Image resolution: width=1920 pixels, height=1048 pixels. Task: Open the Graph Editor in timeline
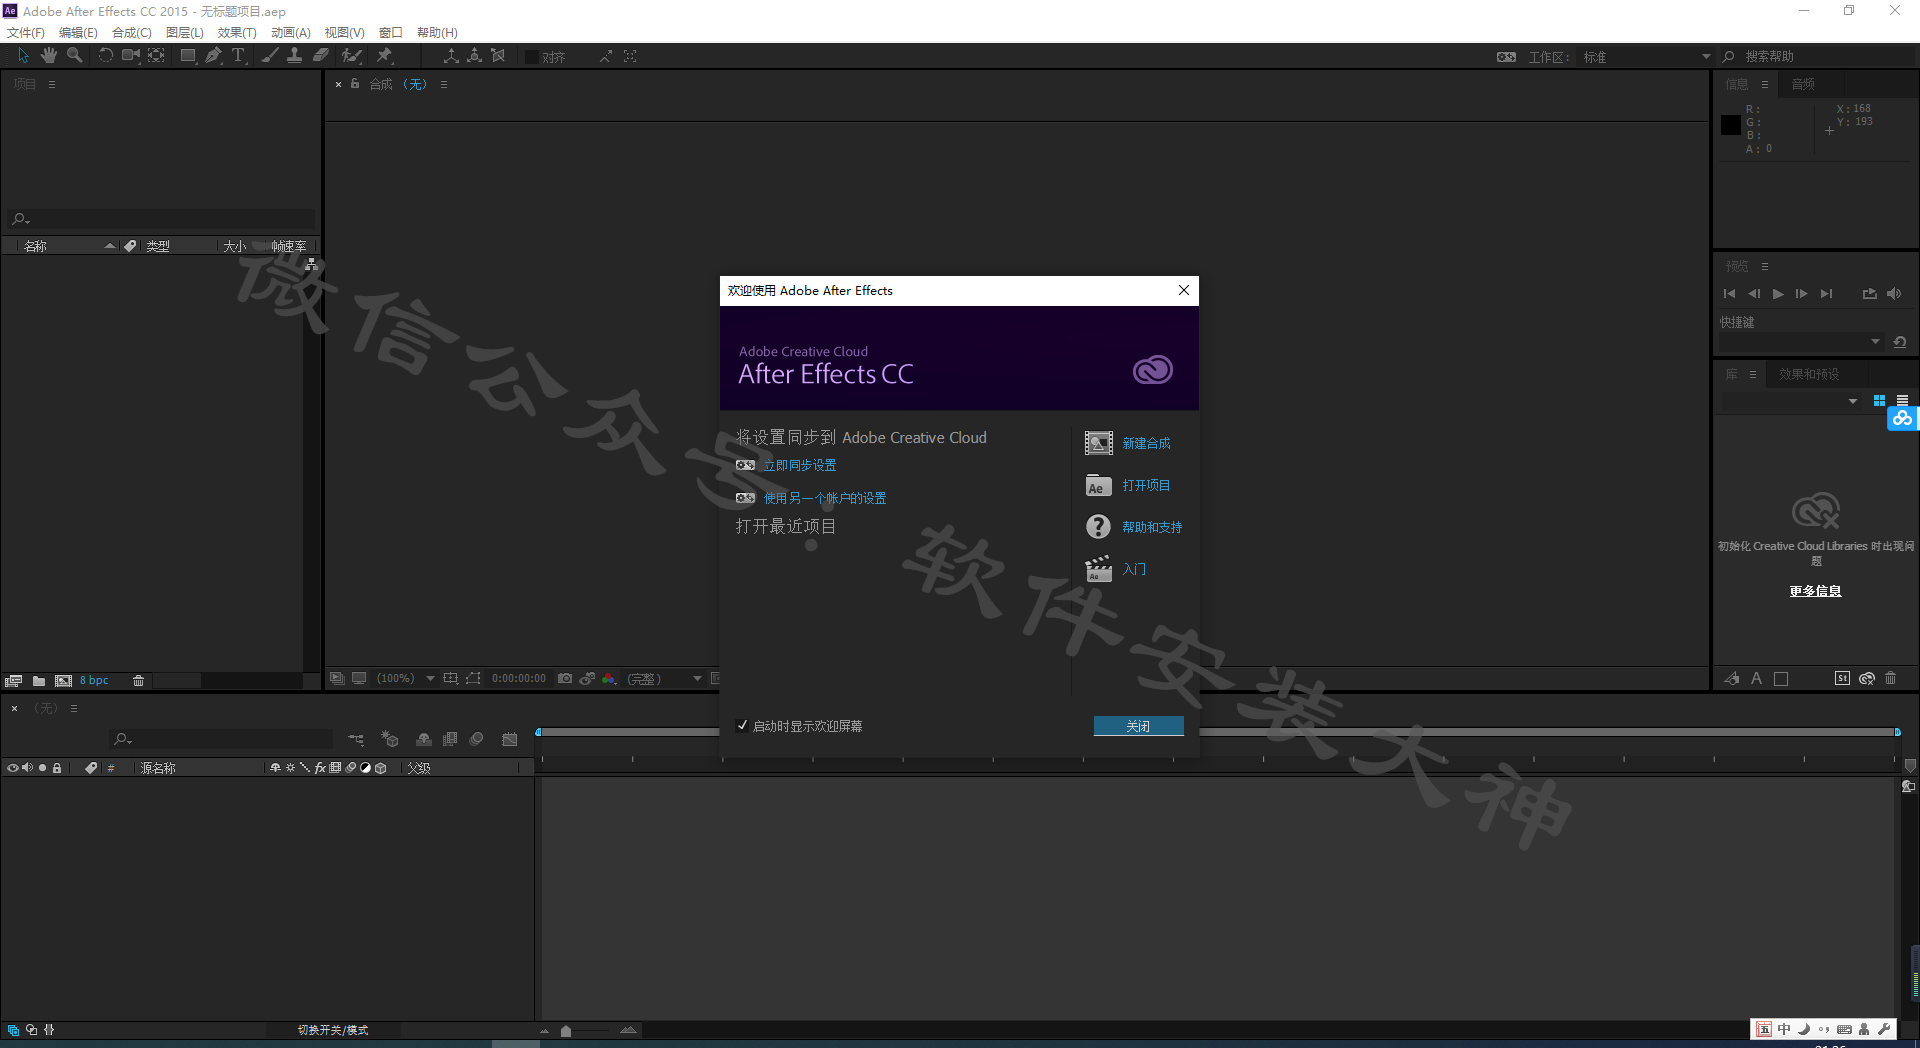510,739
